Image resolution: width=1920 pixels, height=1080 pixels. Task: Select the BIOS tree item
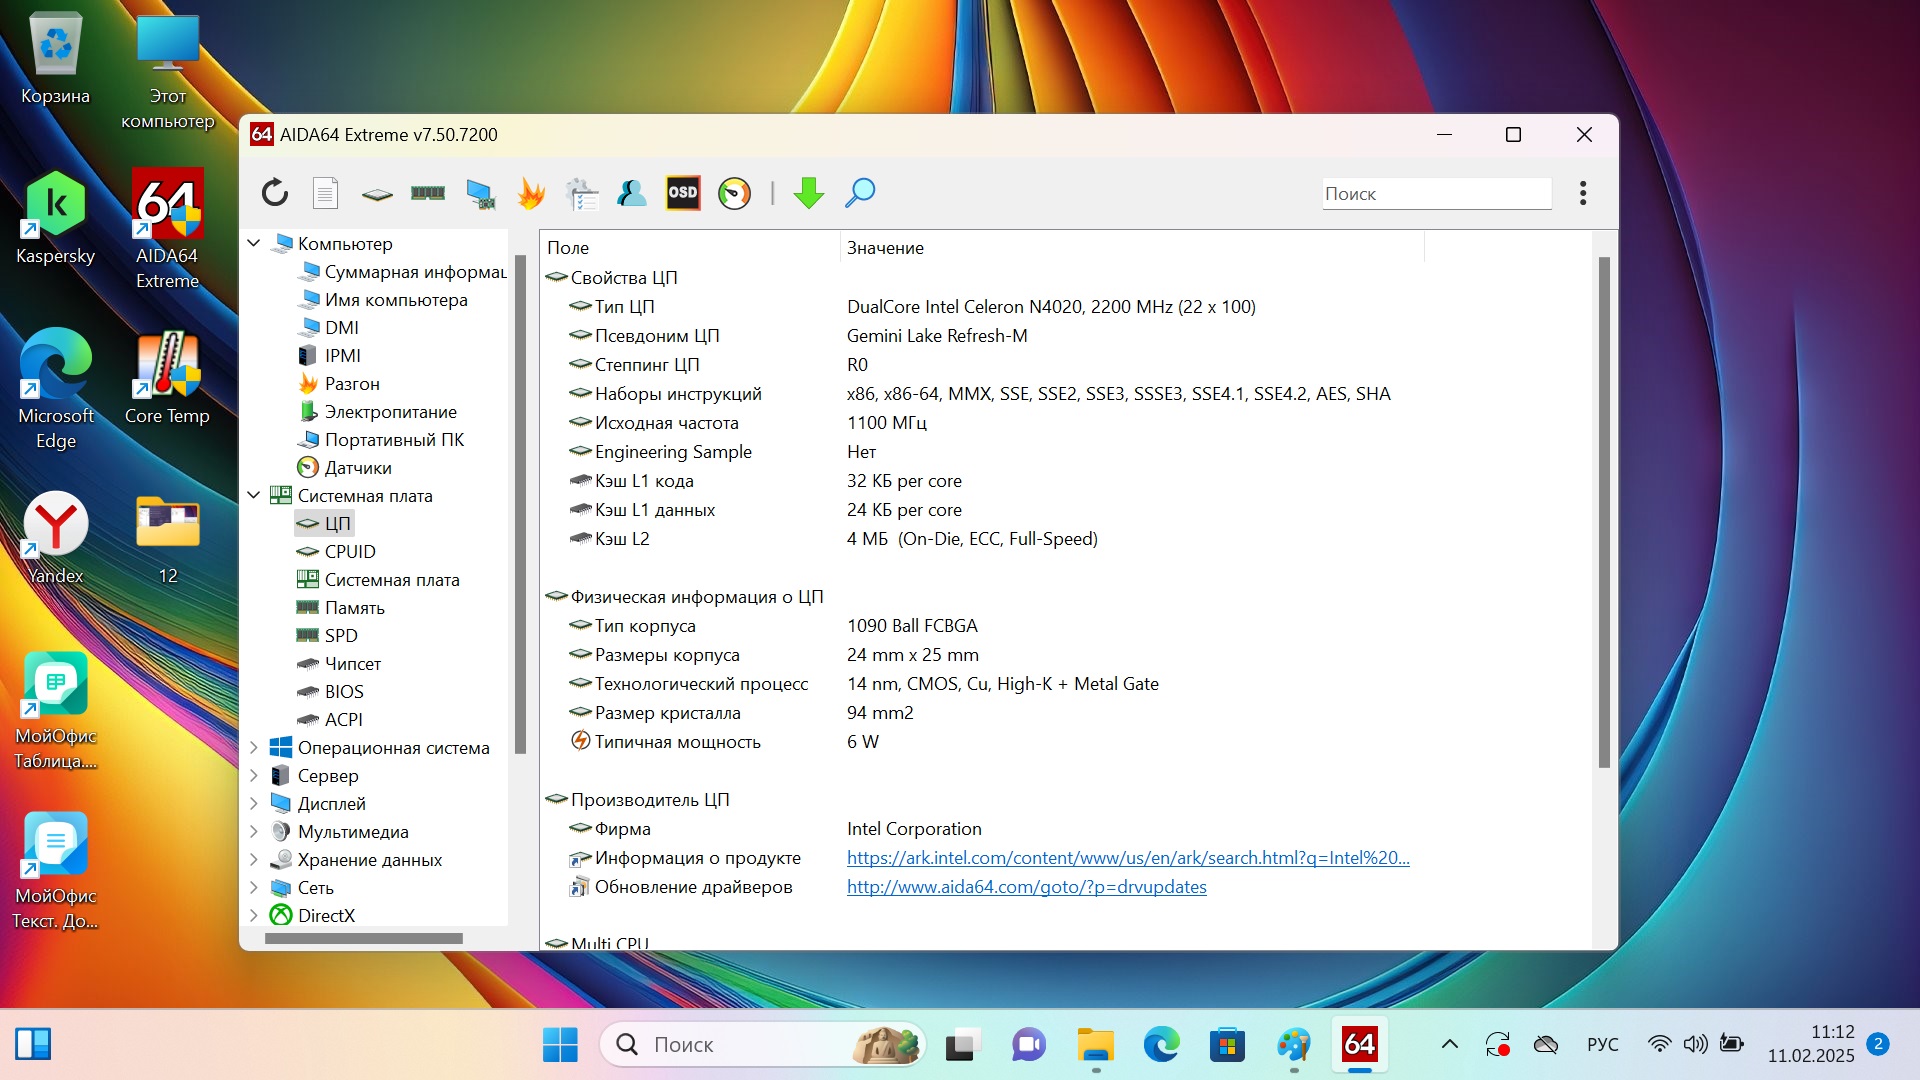pos(331,691)
